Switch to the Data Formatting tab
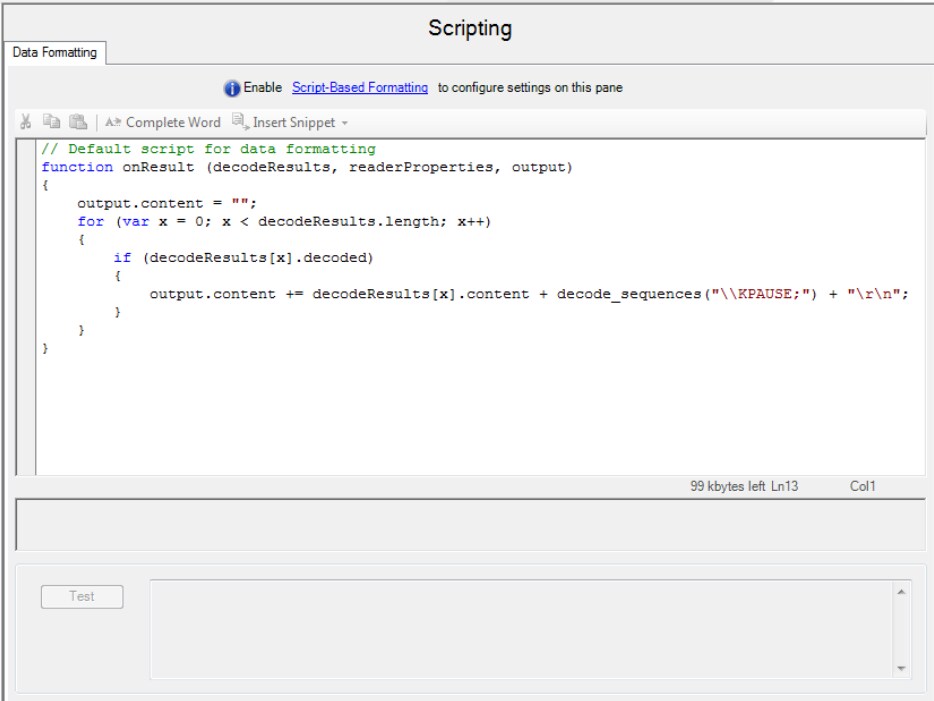 coord(54,53)
